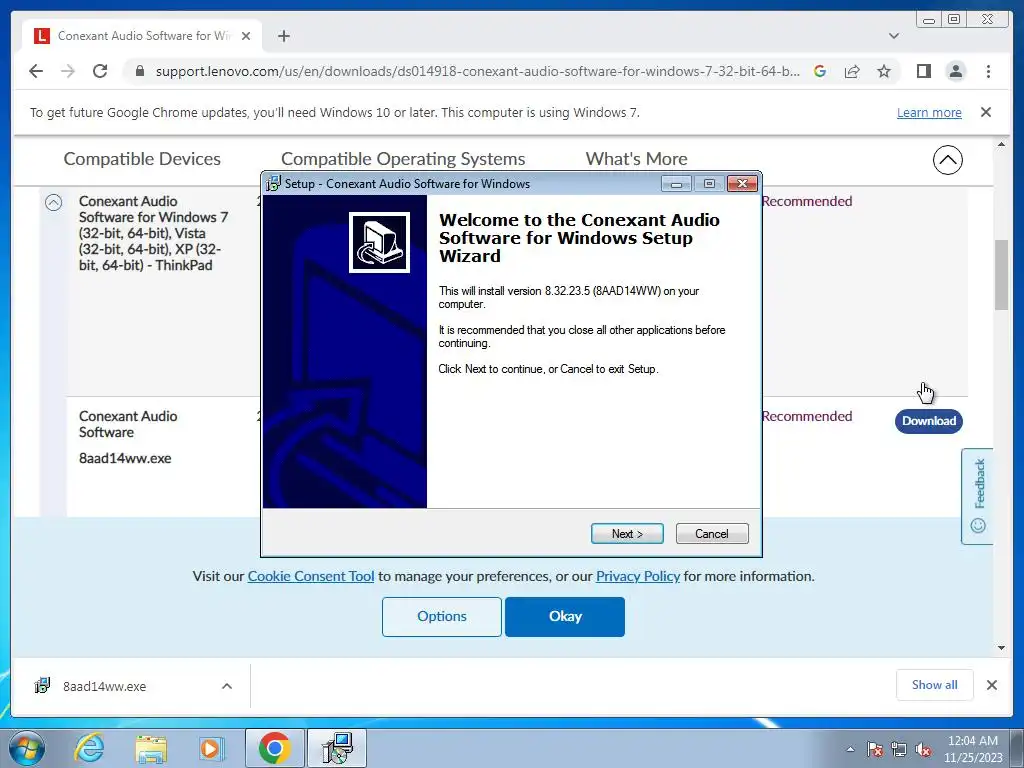
Task: Click the address bar URL field
Action: click(x=477, y=71)
